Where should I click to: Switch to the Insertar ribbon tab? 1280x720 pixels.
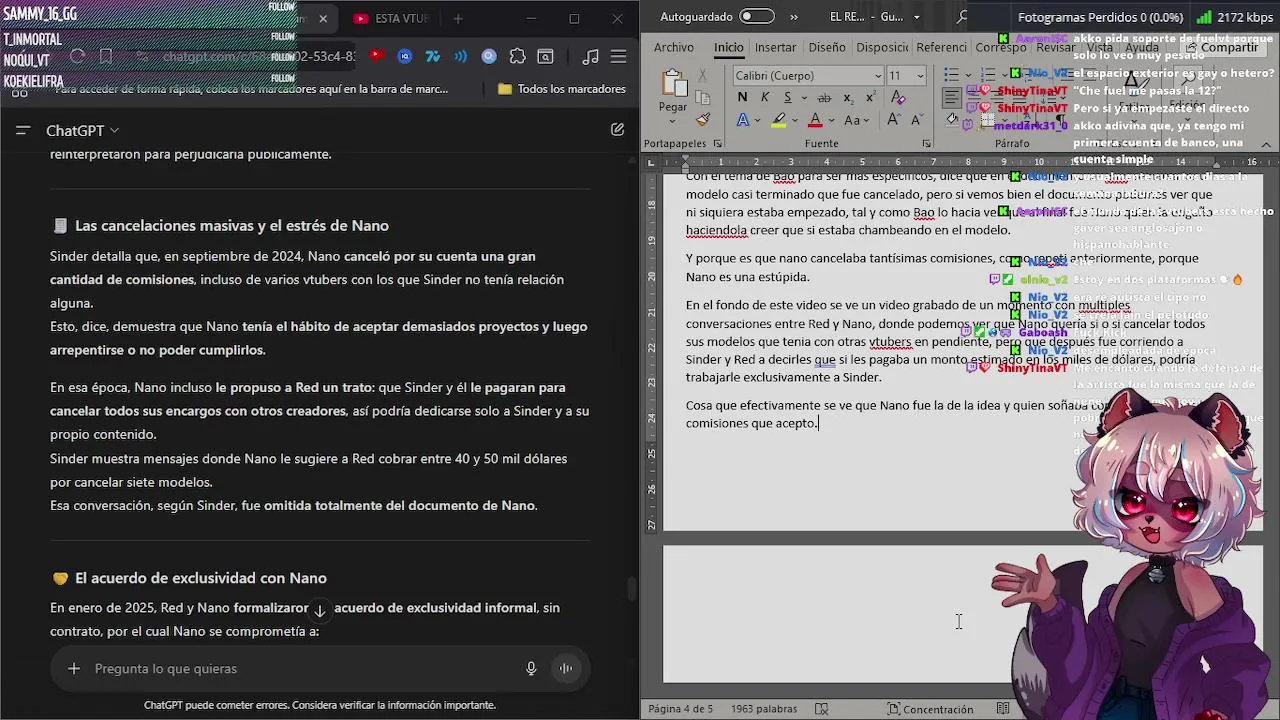[x=776, y=47]
